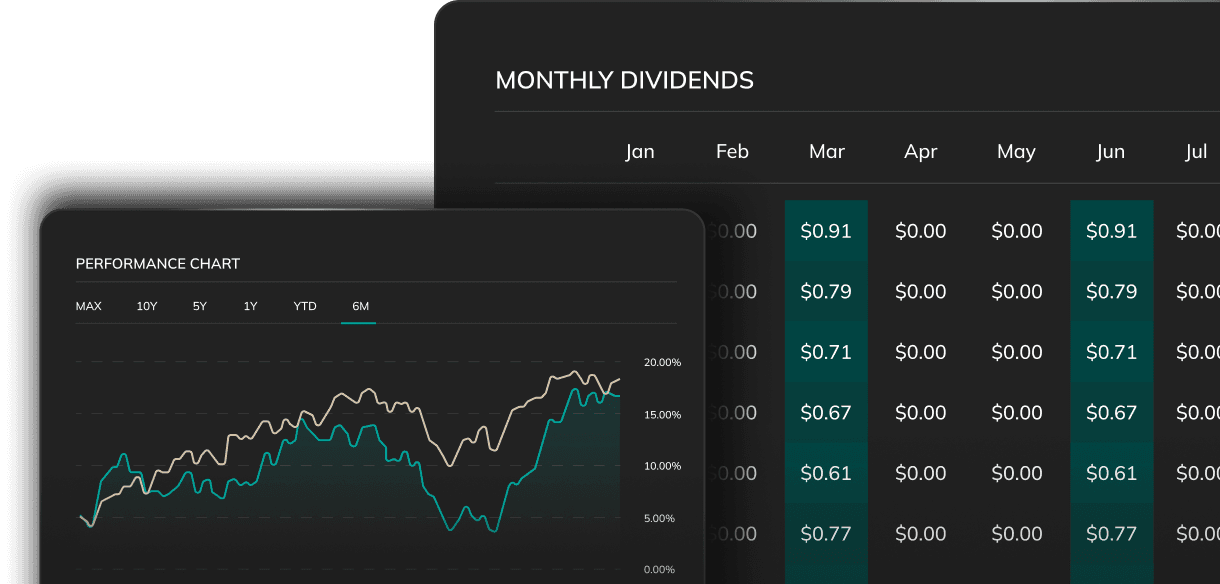Image resolution: width=1220 pixels, height=584 pixels.
Task: Click the Monthly Dividends heading
Action: point(625,81)
